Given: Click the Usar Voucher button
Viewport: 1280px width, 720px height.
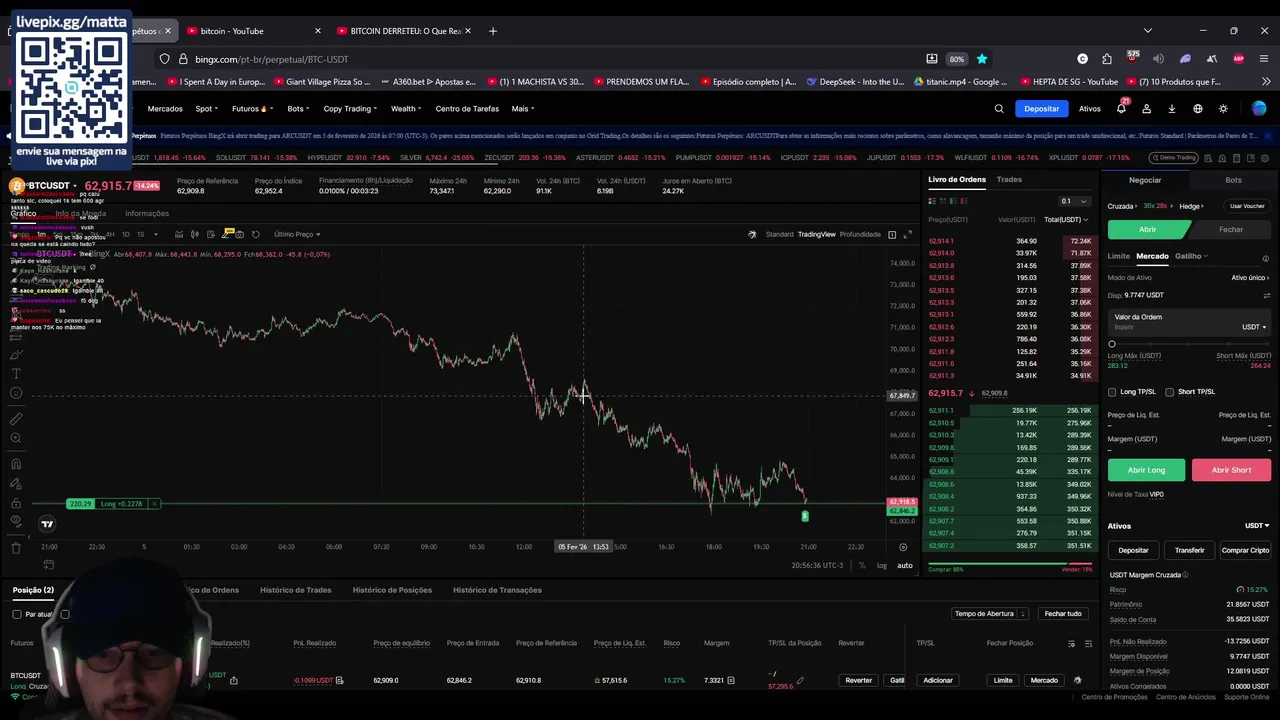Looking at the screenshot, I should pyautogui.click(x=1247, y=206).
